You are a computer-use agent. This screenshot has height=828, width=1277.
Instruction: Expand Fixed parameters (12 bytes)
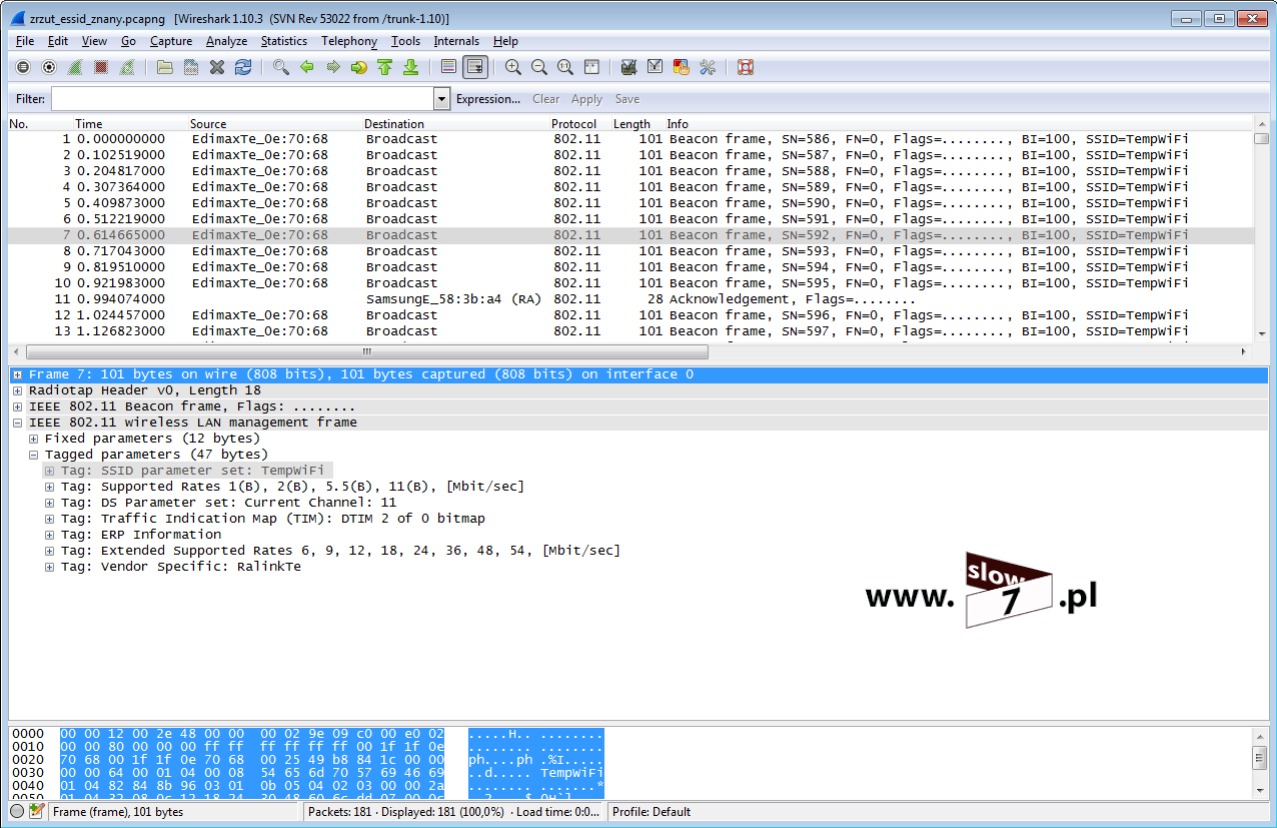click(34, 439)
